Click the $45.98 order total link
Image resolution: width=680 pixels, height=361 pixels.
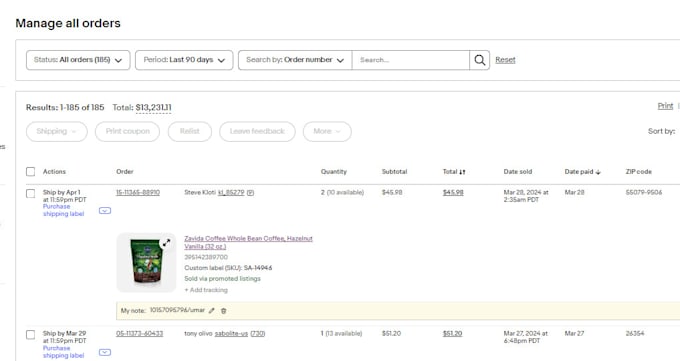453,192
